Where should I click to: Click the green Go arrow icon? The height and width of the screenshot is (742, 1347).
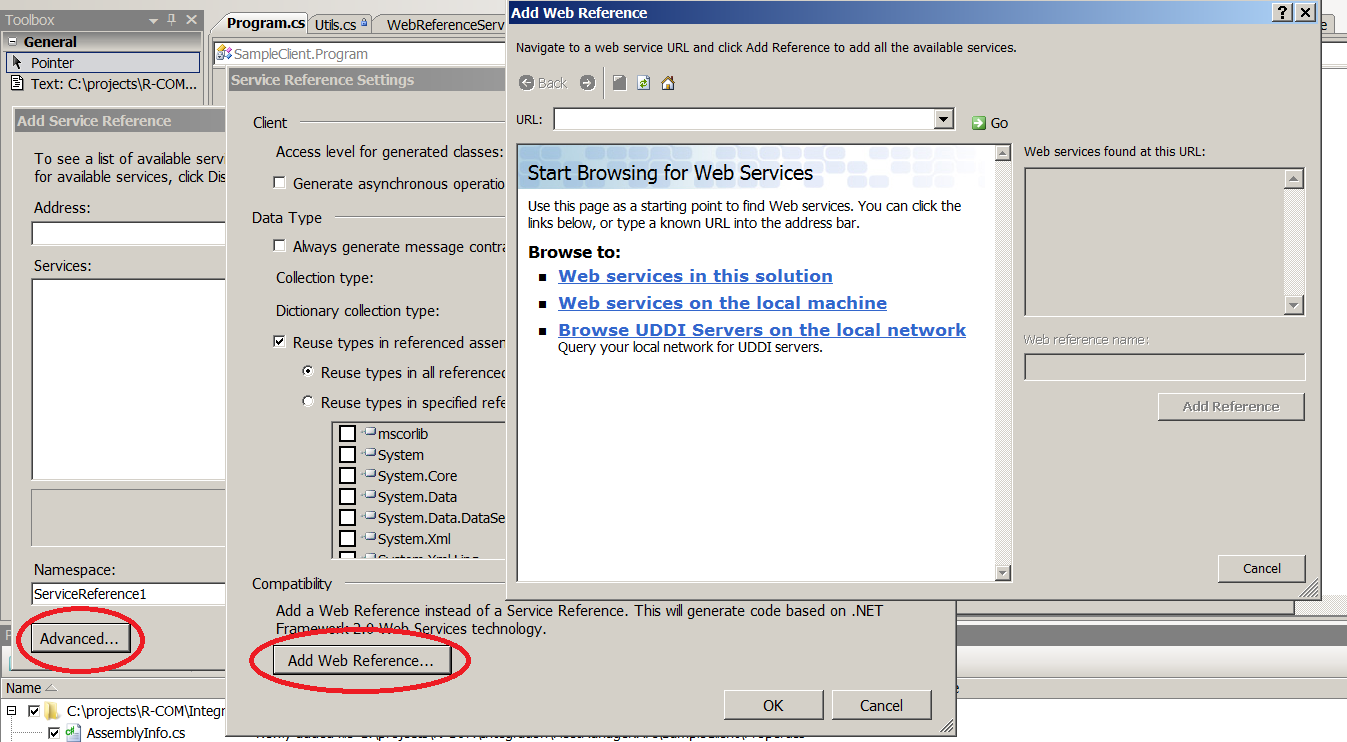coord(977,122)
